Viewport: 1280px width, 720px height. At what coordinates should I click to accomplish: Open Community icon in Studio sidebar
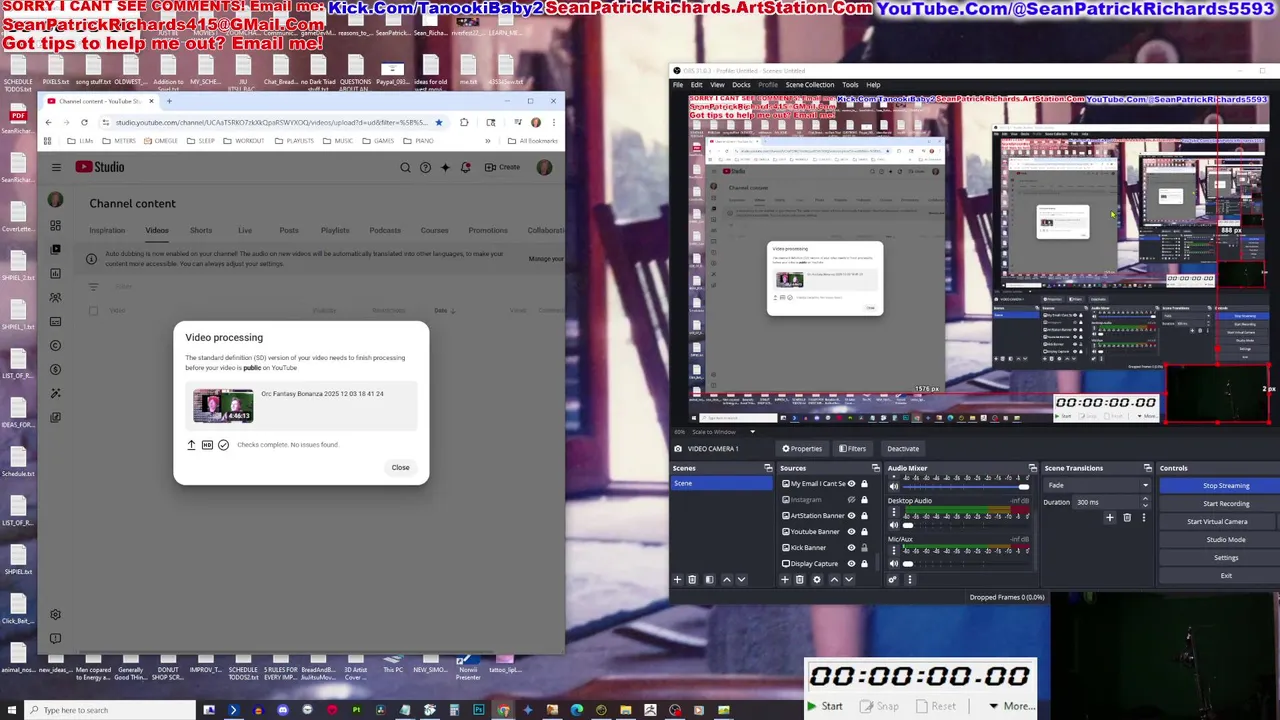click(x=55, y=297)
